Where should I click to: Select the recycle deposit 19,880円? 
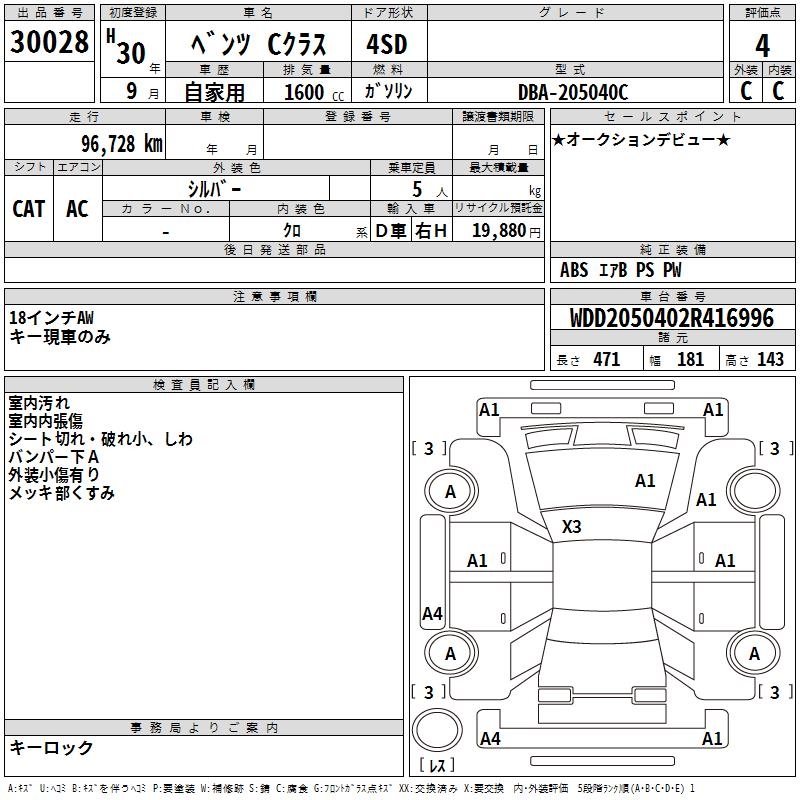pos(506,231)
